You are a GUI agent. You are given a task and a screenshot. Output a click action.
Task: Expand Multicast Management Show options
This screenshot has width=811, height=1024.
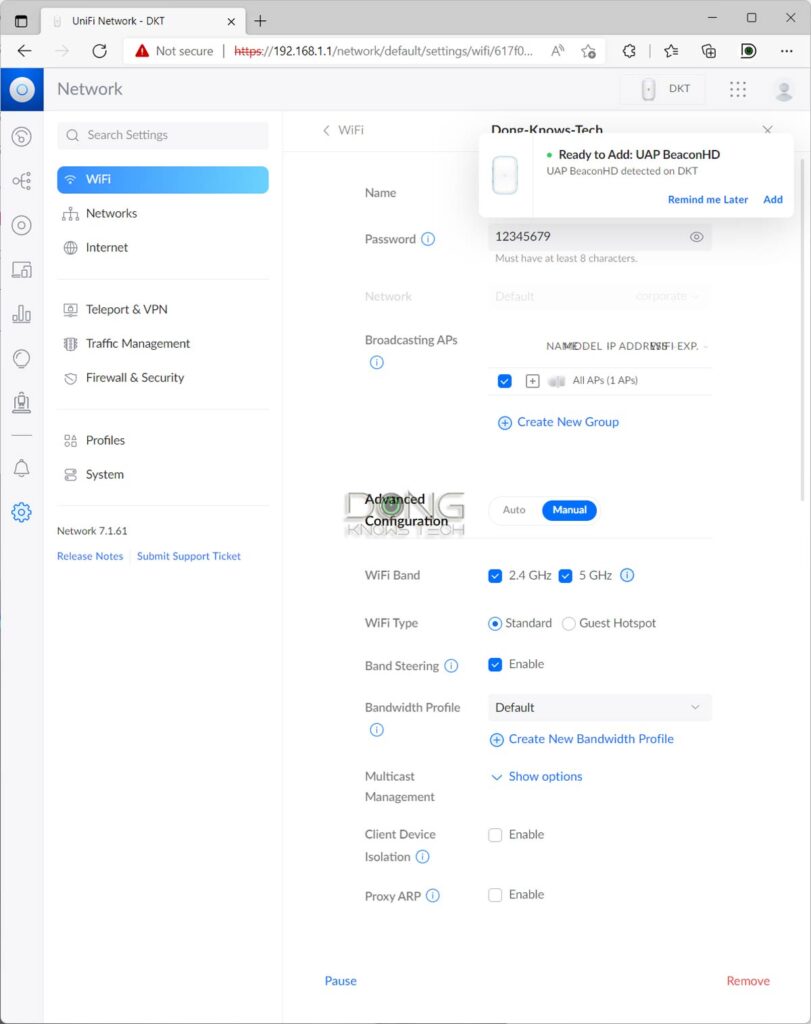pos(537,776)
